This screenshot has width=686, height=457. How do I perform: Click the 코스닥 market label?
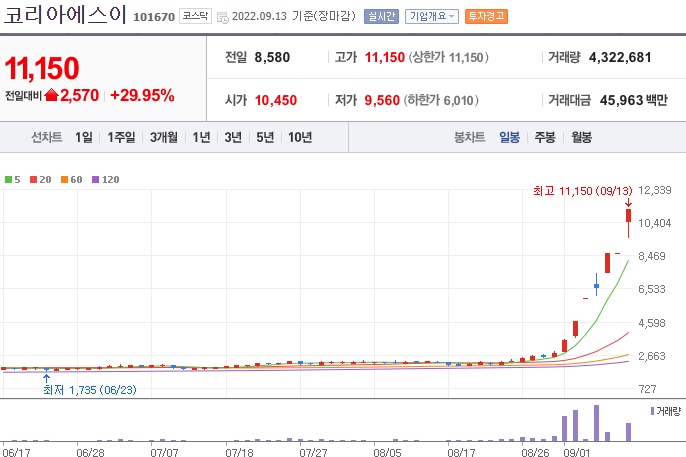click(x=195, y=16)
